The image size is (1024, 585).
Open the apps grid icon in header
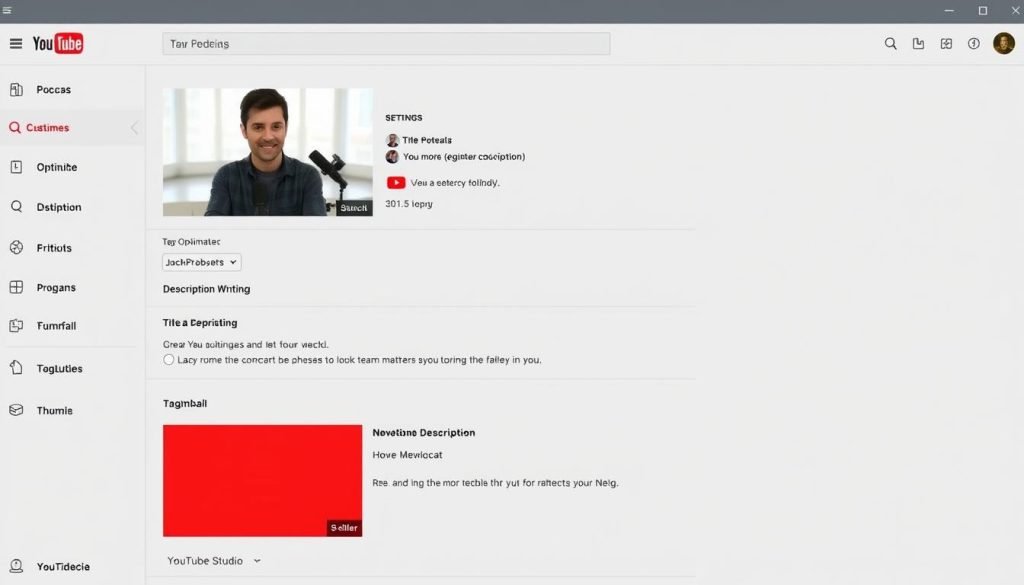pos(946,44)
